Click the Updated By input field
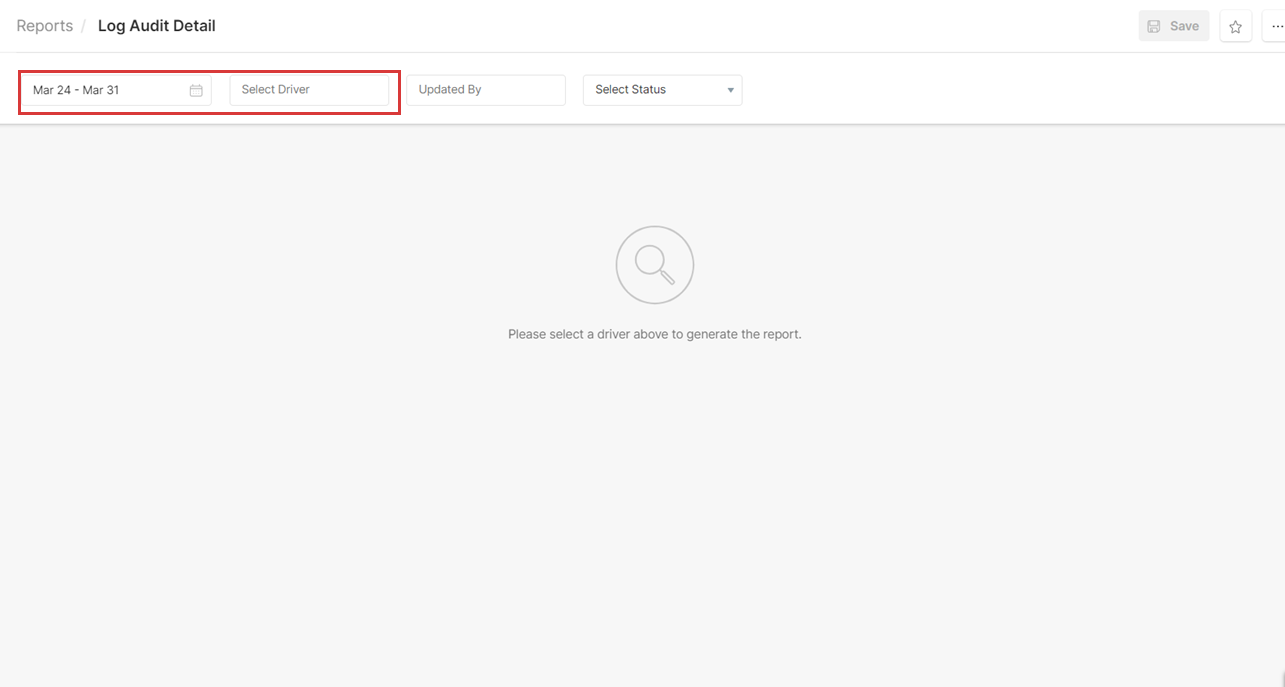1285x687 pixels. coord(486,90)
